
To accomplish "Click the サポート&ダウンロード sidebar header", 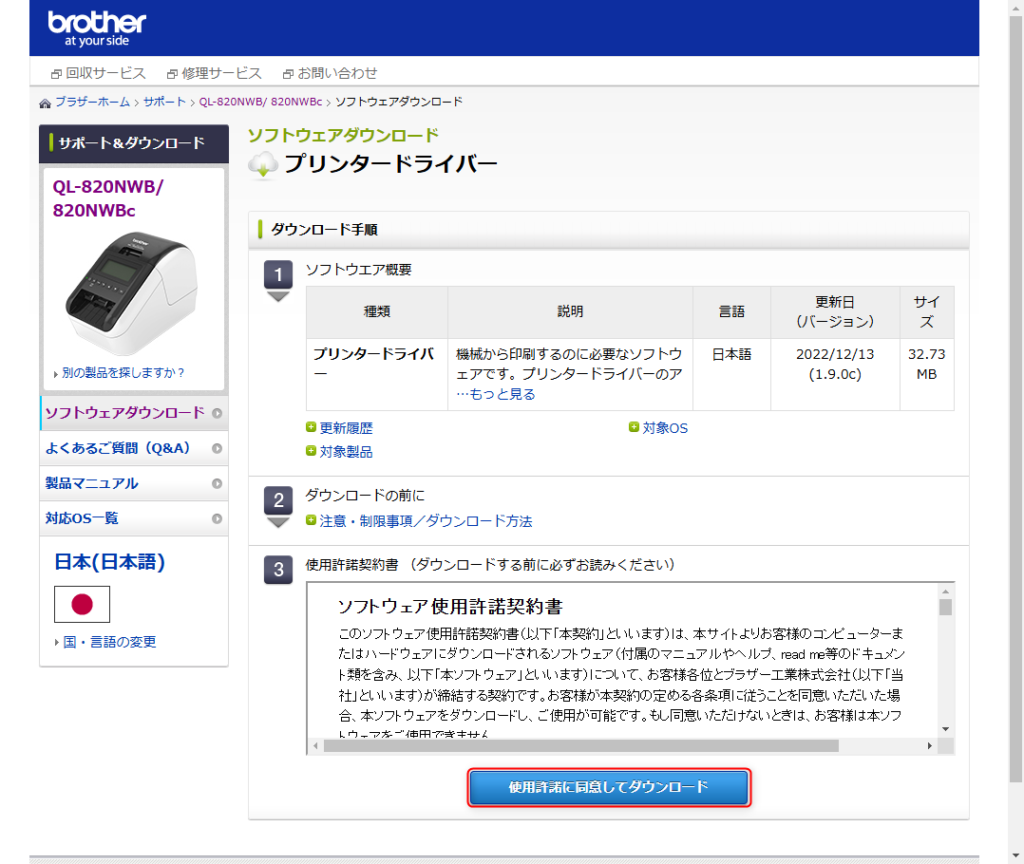I will coord(134,144).
